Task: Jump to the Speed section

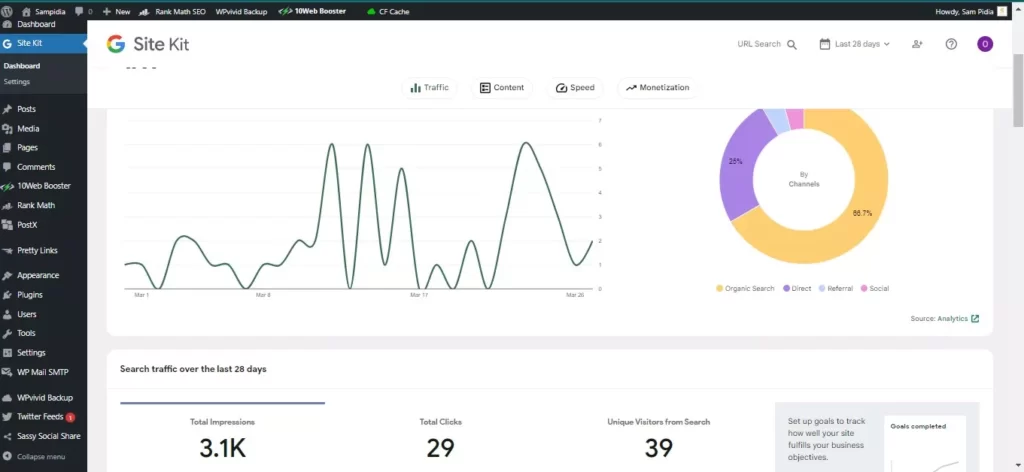Action: 575,87
